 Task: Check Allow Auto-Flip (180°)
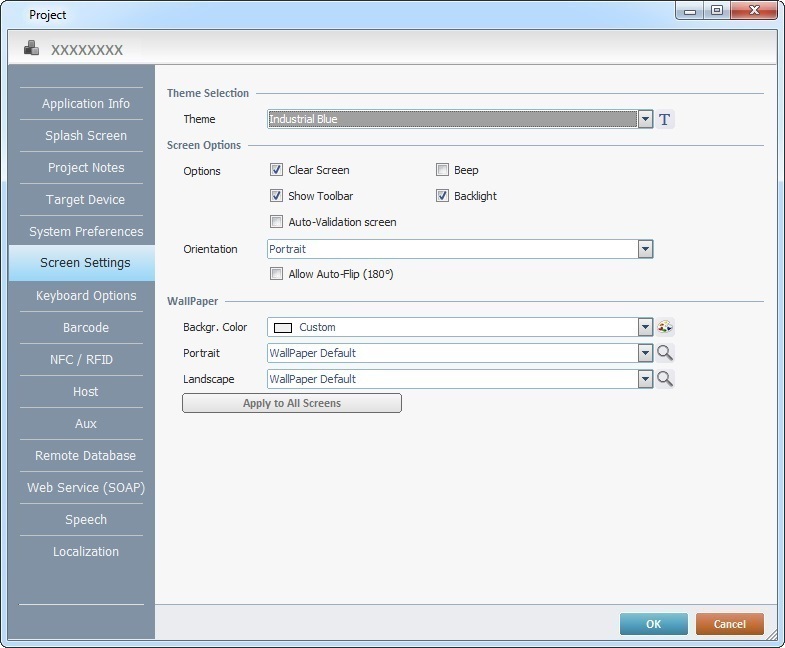(276, 274)
